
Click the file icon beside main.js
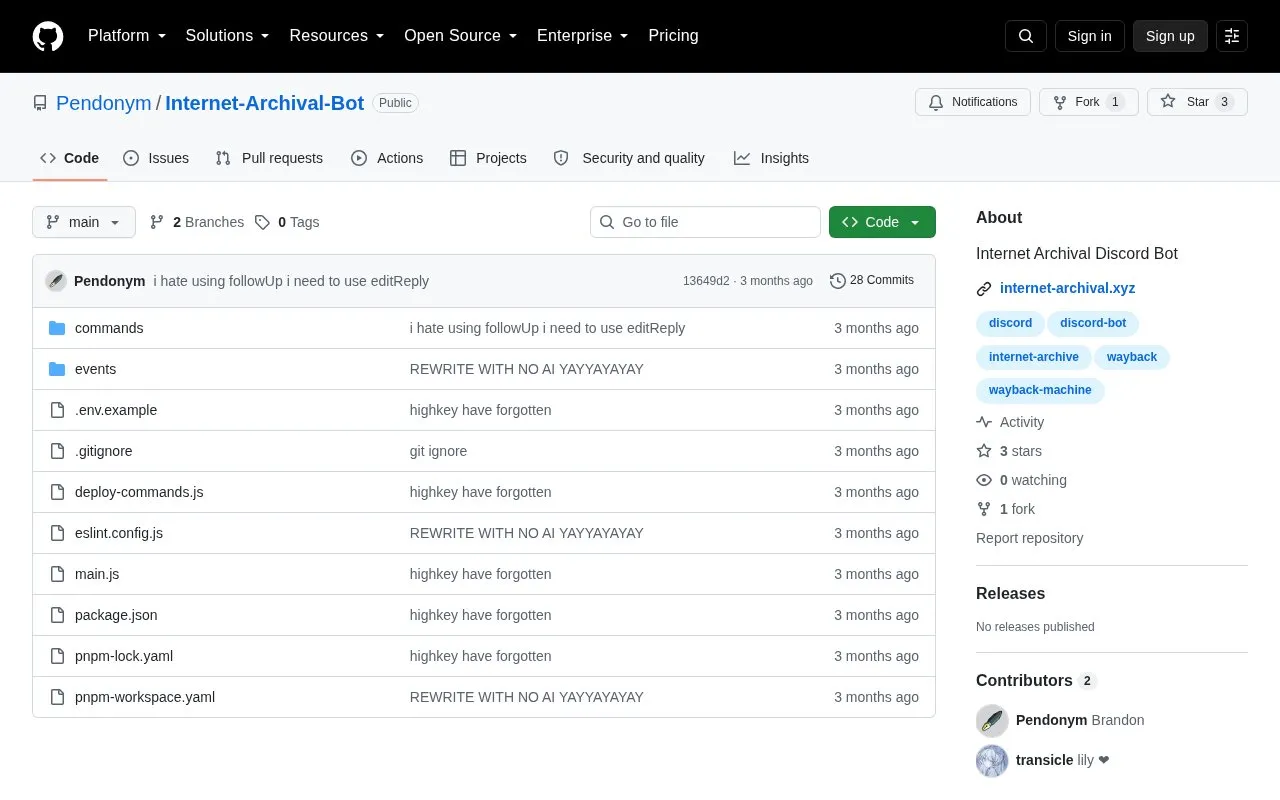point(57,574)
